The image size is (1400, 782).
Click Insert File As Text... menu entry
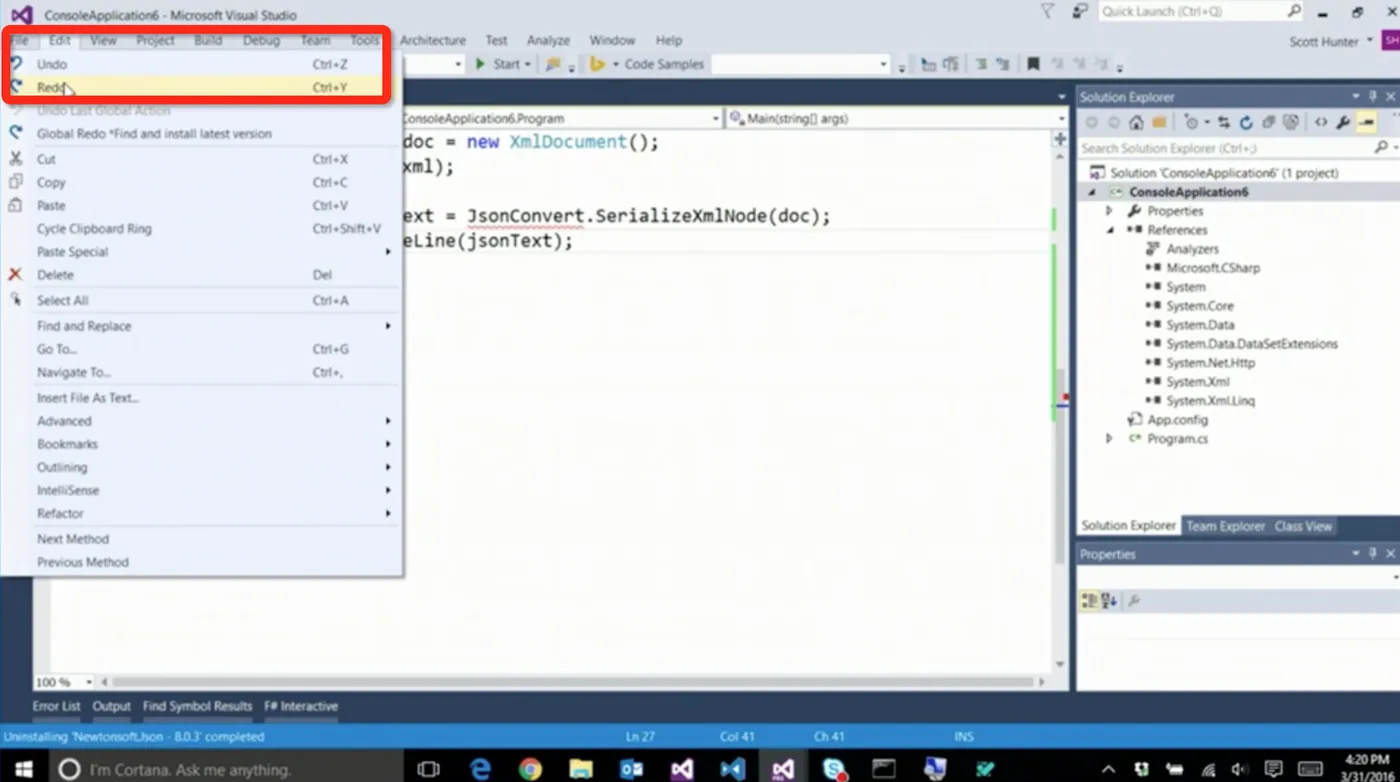(201, 398)
